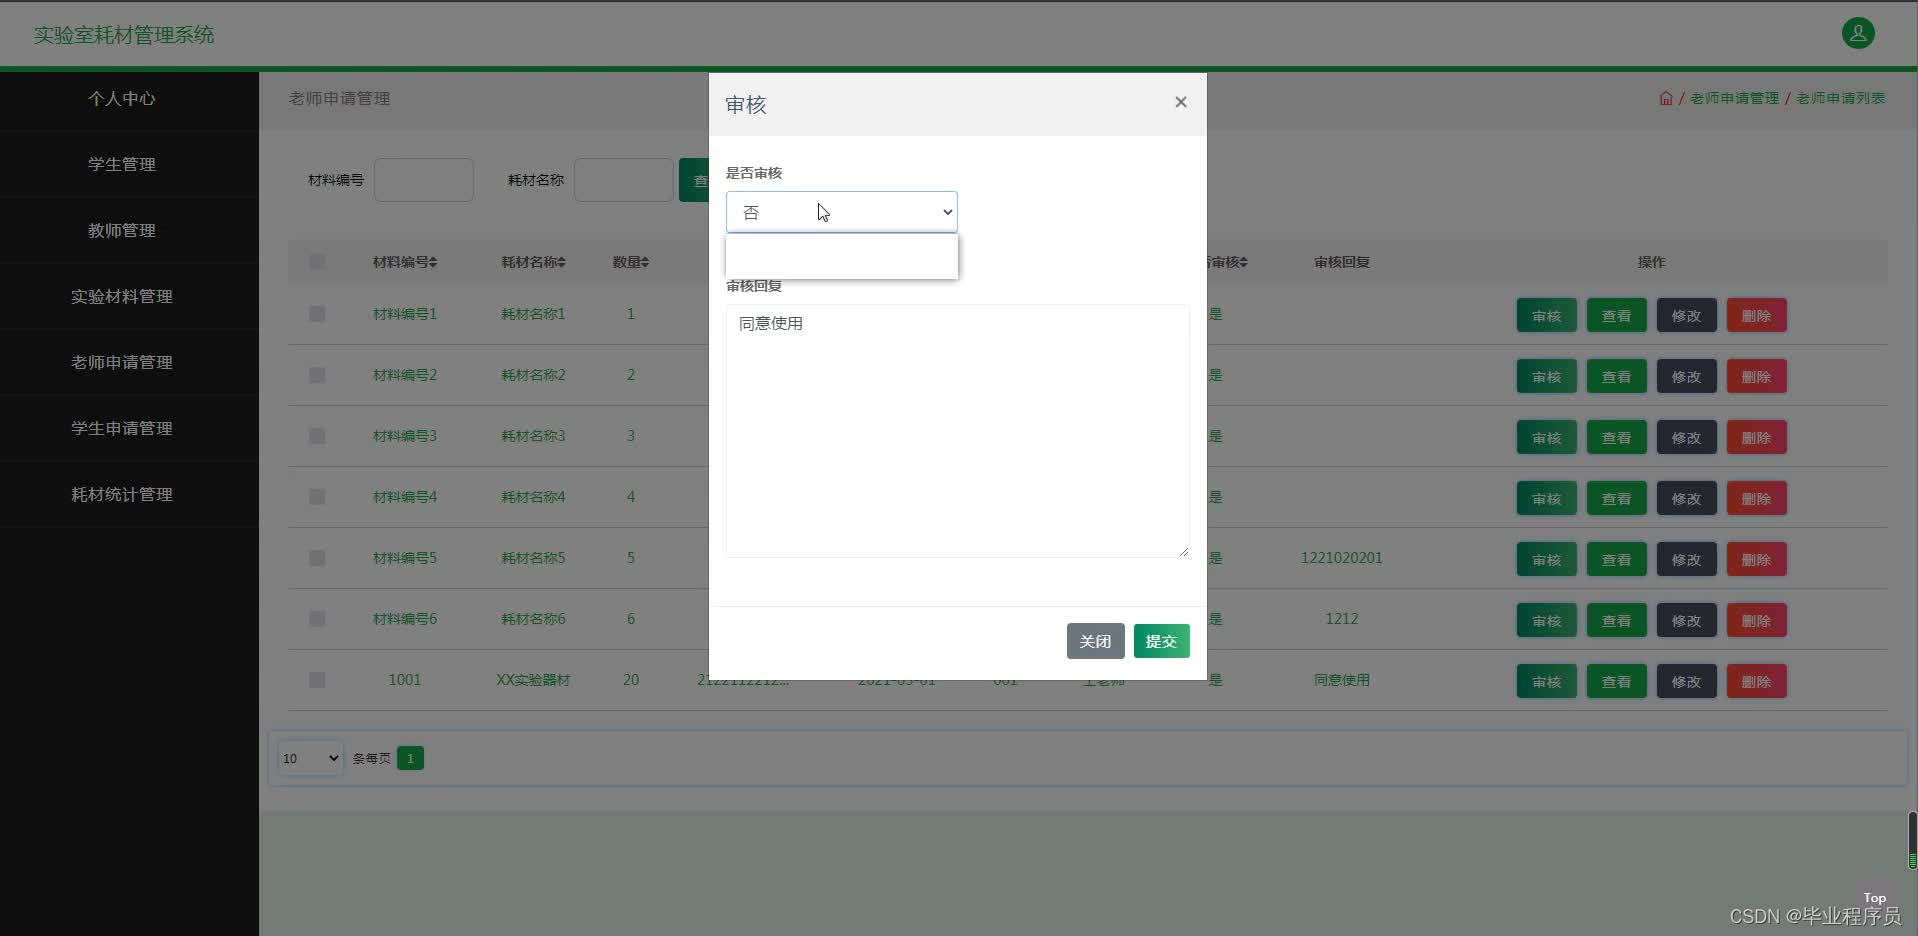The image size is (1918, 936).
Task: Open 学生申请管理 in sidebar
Action: (122, 428)
